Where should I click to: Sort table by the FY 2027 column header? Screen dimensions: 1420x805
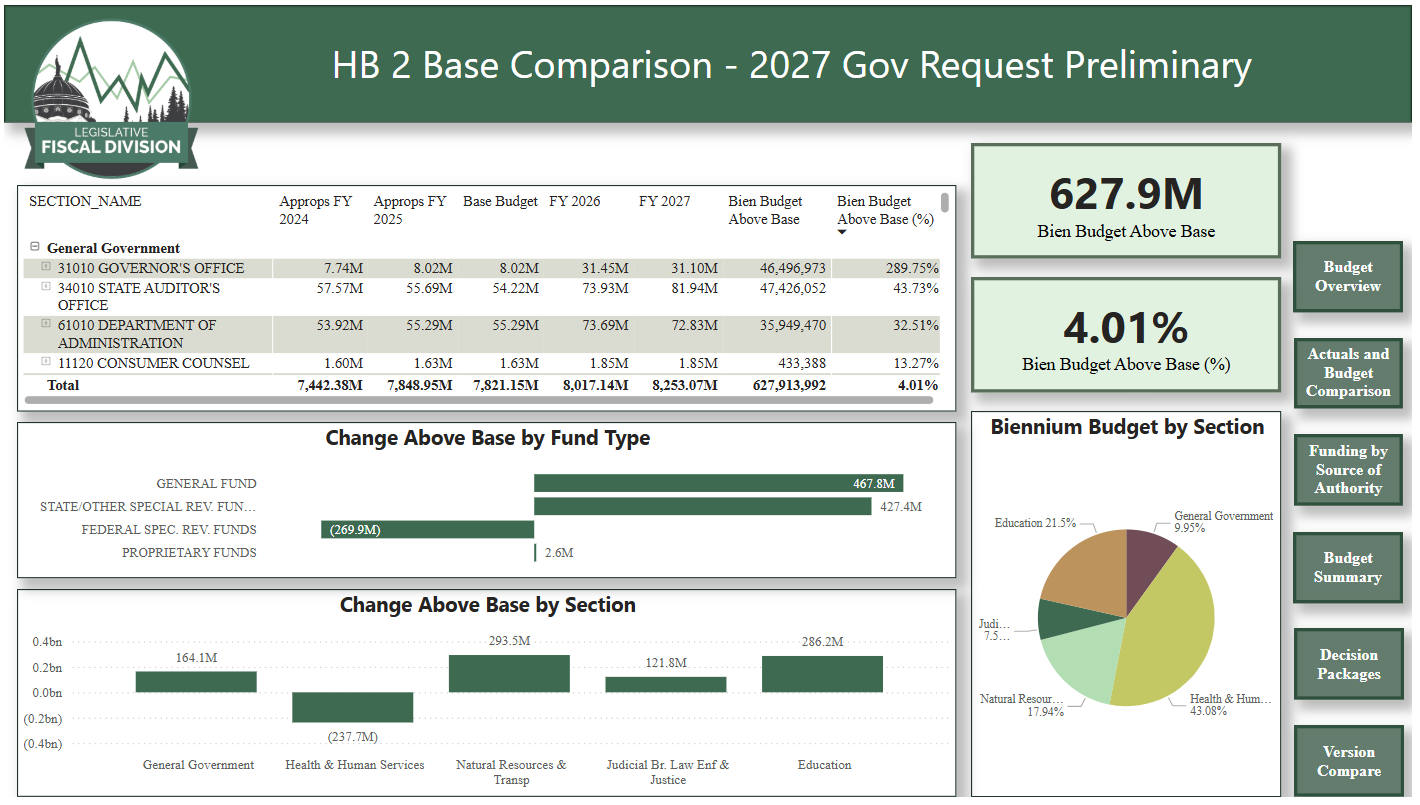pyautogui.click(x=664, y=202)
